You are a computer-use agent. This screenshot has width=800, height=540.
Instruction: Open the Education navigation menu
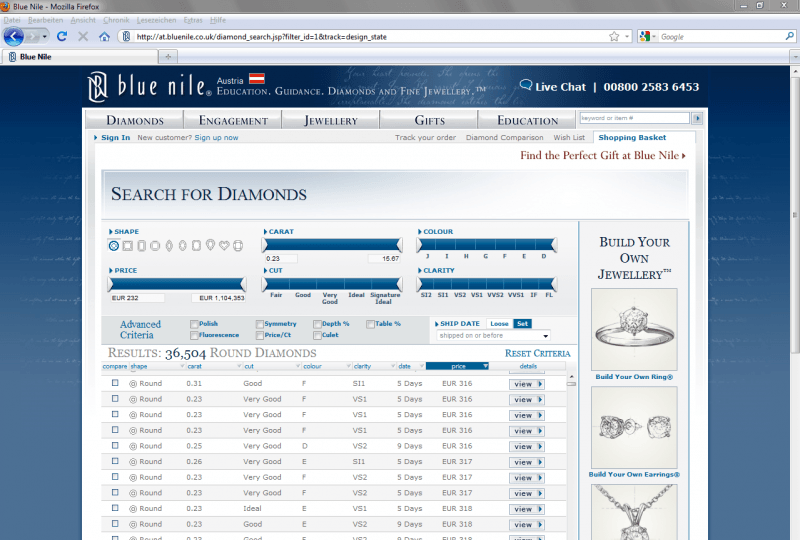coord(528,120)
